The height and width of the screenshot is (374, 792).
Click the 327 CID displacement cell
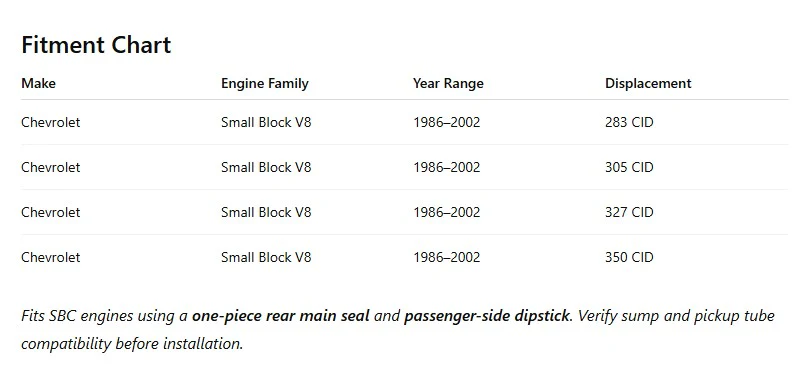point(629,212)
